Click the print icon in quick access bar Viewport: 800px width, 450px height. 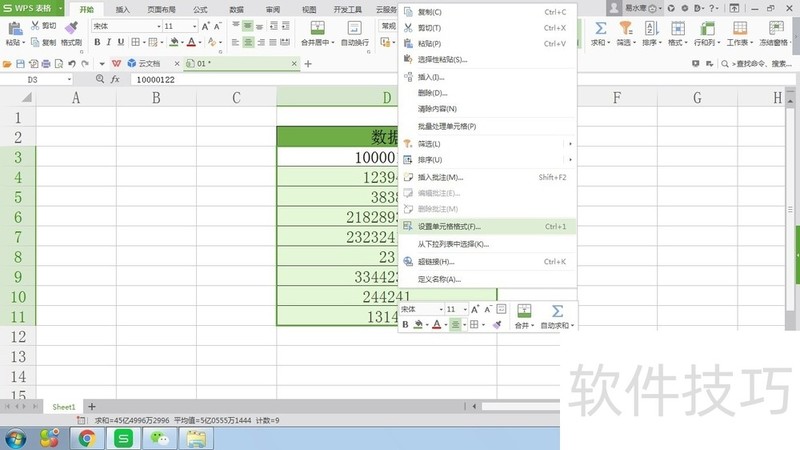[46, 64]
